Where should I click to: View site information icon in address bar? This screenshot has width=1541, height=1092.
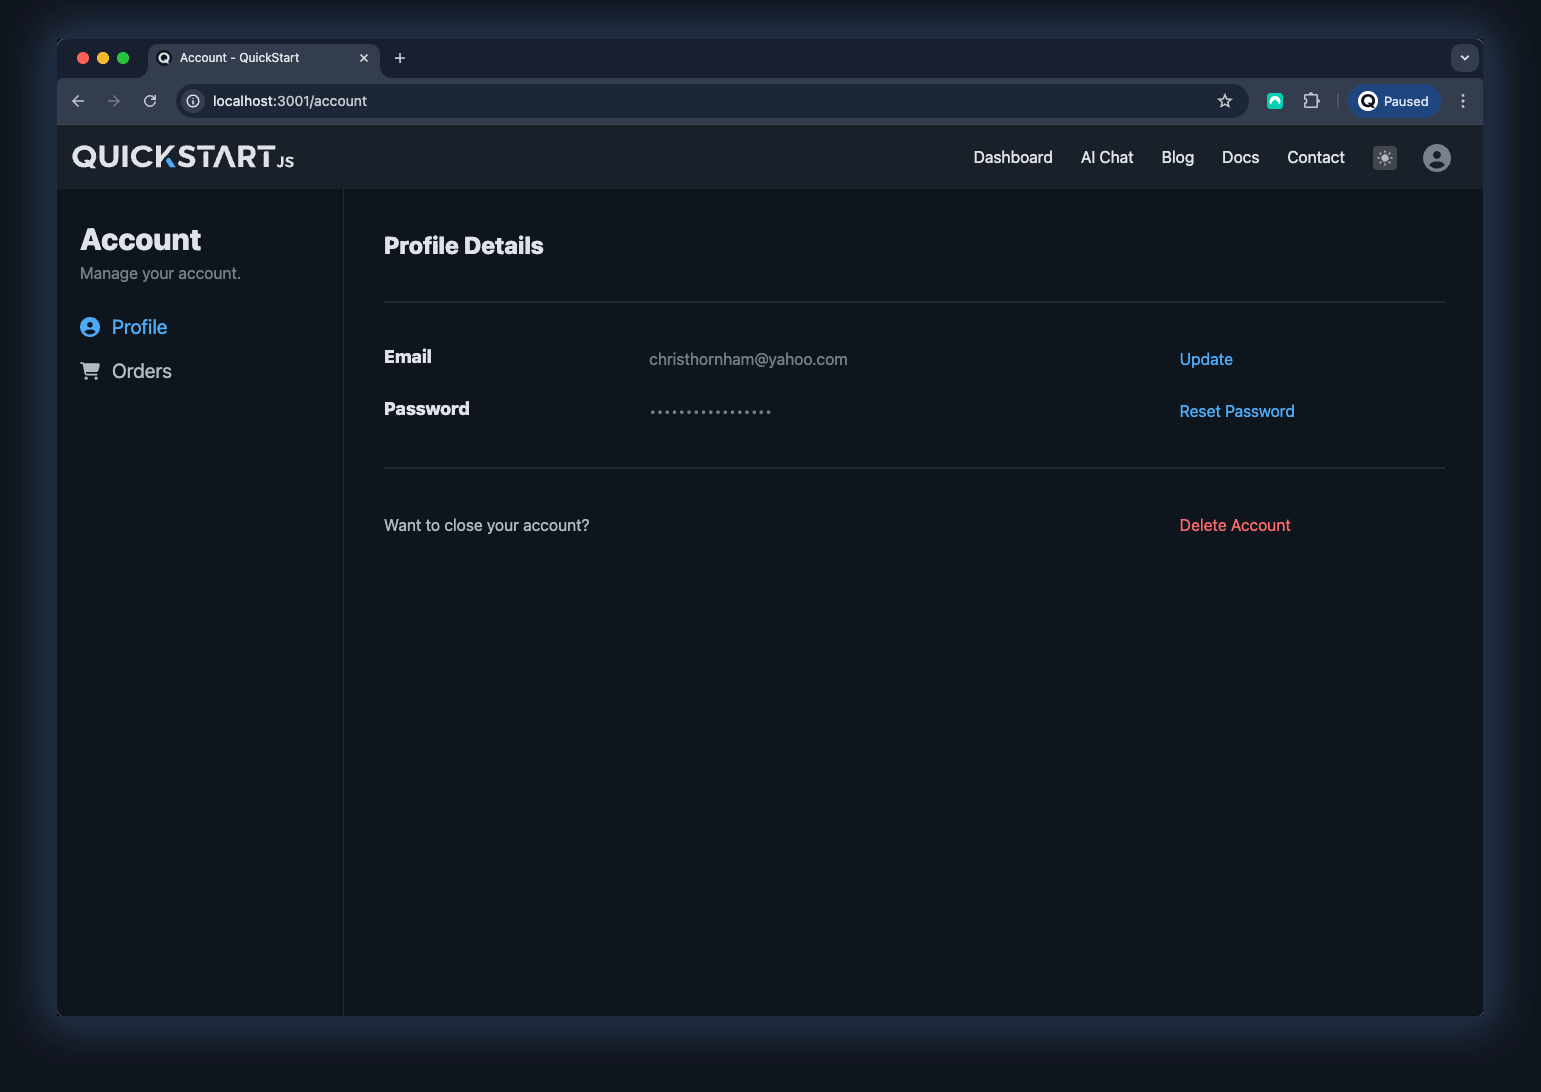pos(193,101)
